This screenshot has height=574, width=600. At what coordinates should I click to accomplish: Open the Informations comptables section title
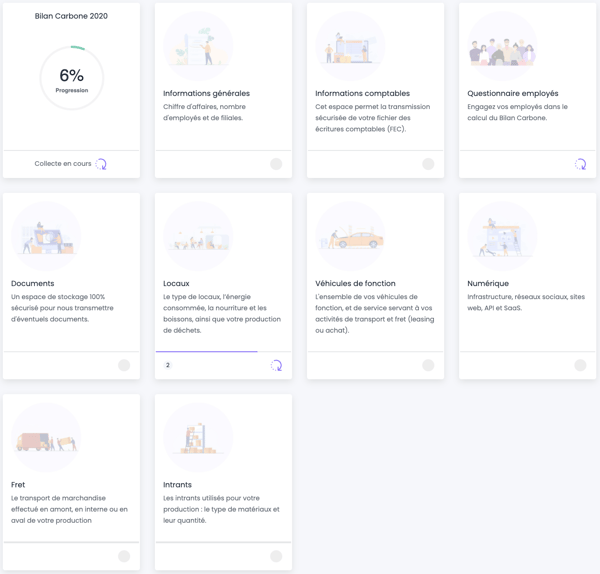point(362,93)
